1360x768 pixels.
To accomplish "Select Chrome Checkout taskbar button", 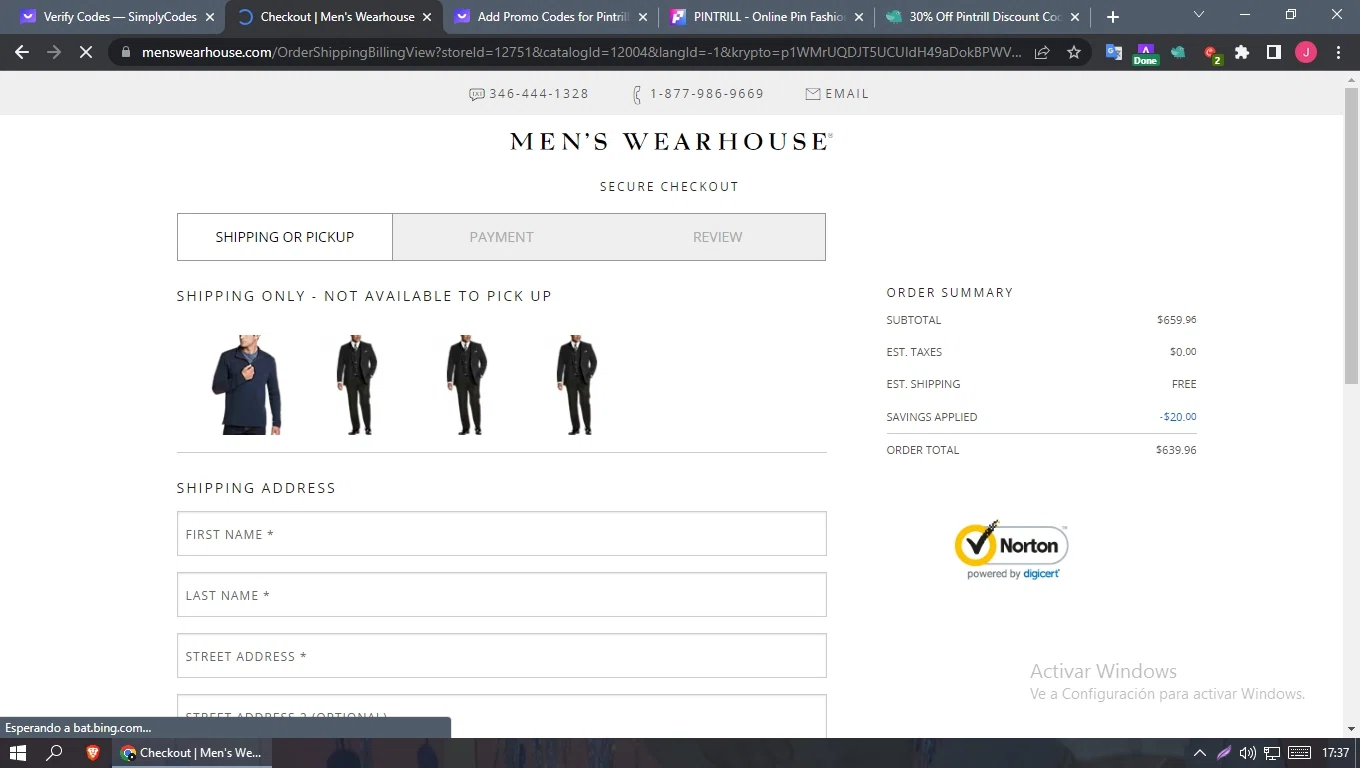I will coord(191,753).
